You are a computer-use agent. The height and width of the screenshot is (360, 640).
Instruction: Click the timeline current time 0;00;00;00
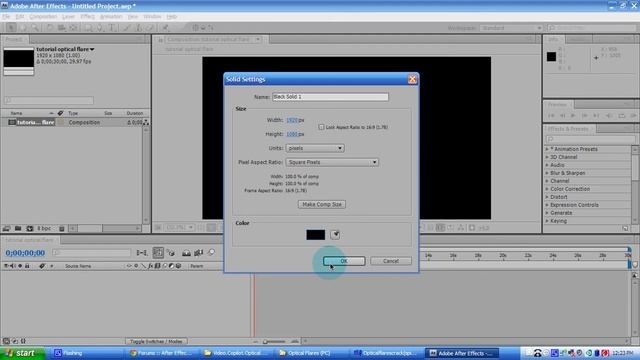[25, 253]
